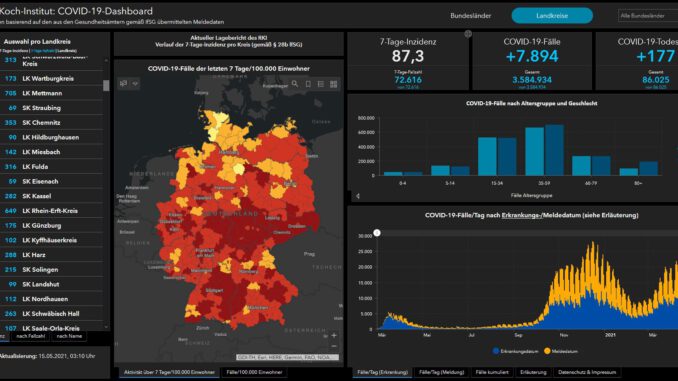This screenshot has height=381, width=678.
Task: Switch to the Fälle kumuliert tab
Action: (x=492, y=372)
